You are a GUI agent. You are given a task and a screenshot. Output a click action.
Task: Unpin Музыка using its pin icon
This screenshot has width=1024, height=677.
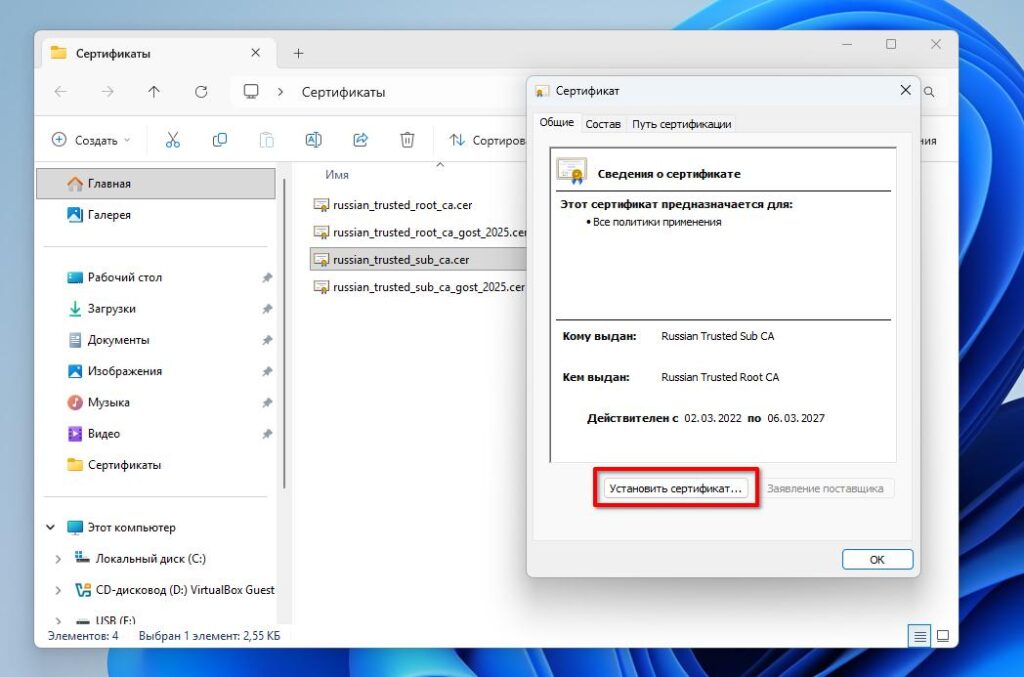267,403
